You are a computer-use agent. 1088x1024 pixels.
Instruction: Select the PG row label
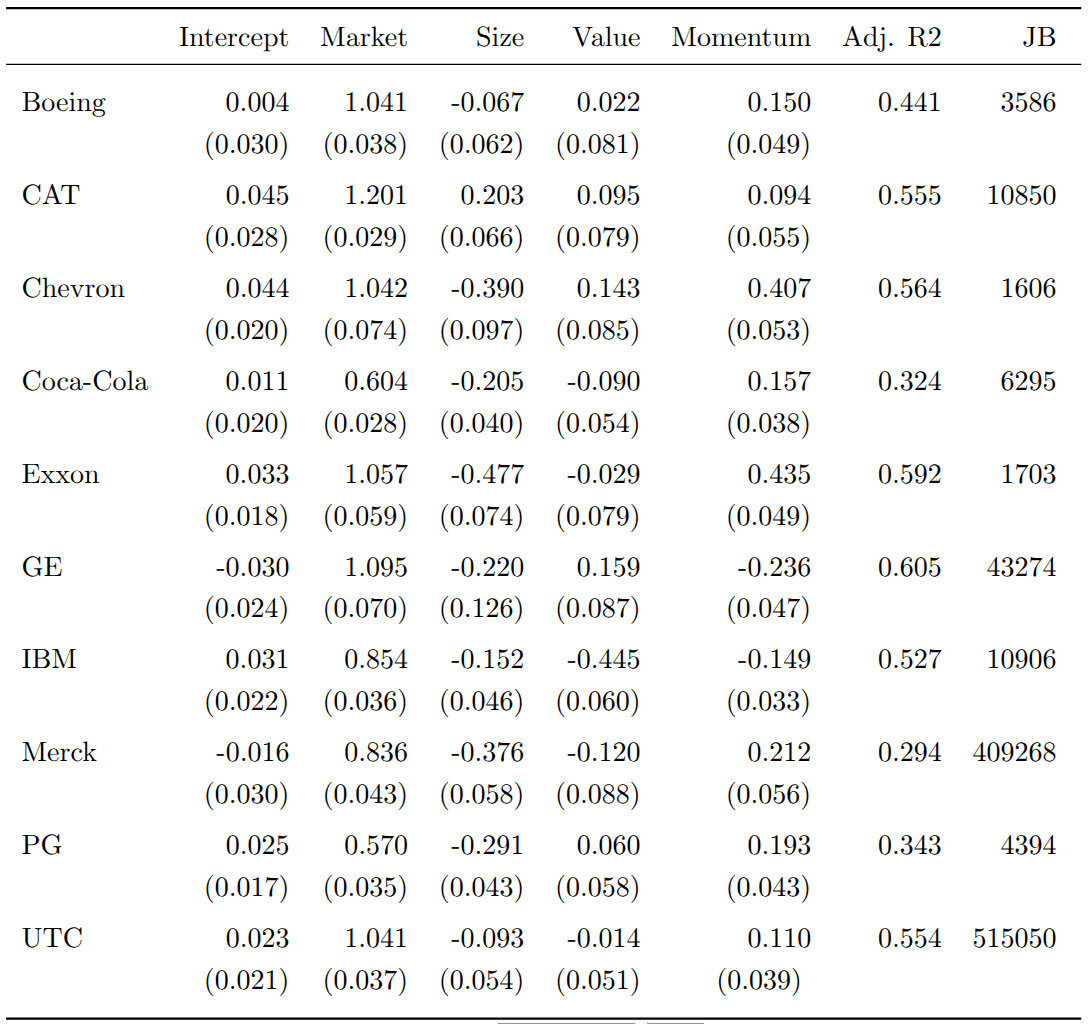[x=42, y=846]
